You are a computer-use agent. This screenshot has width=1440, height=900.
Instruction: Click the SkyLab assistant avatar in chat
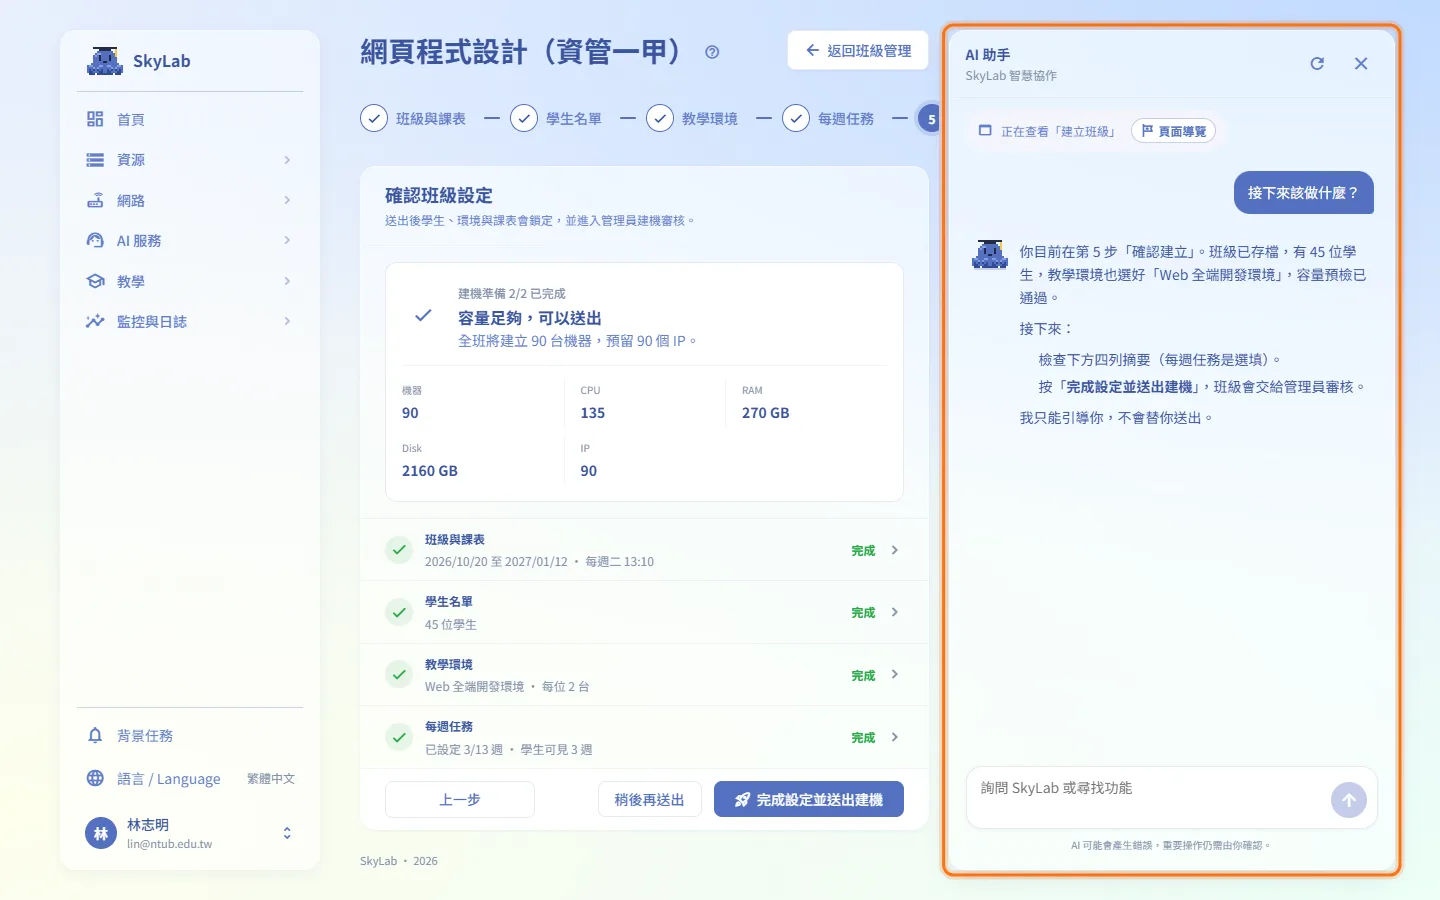(990, 255)
